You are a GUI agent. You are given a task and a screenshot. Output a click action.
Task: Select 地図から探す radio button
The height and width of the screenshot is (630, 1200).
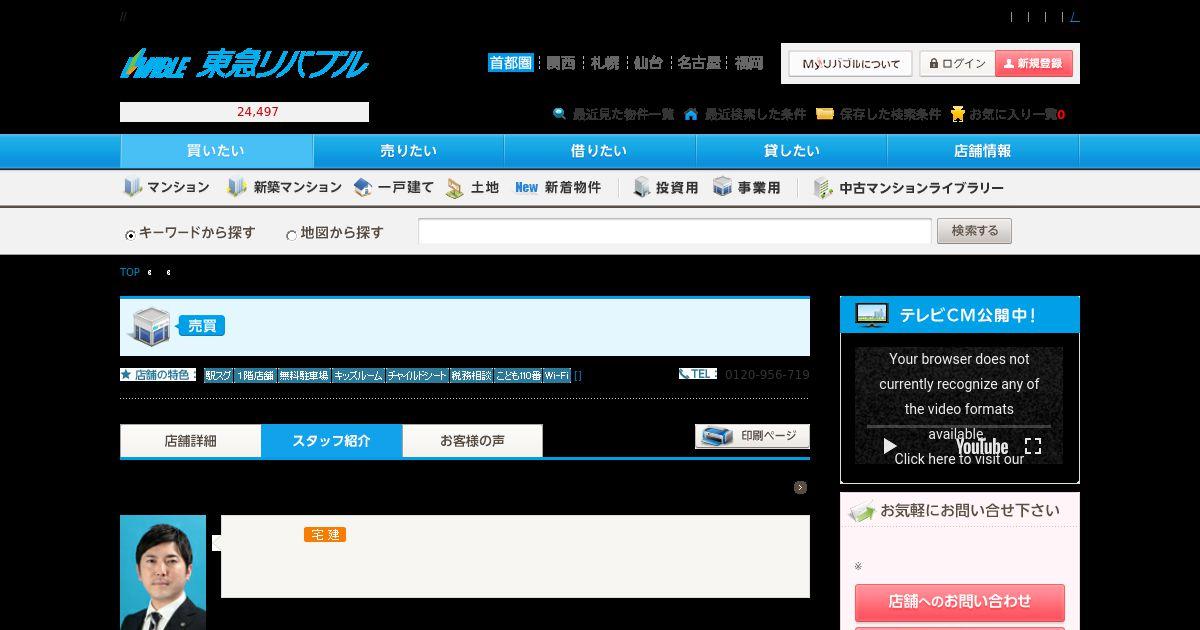pyautogui.click(x=292, y=236)
